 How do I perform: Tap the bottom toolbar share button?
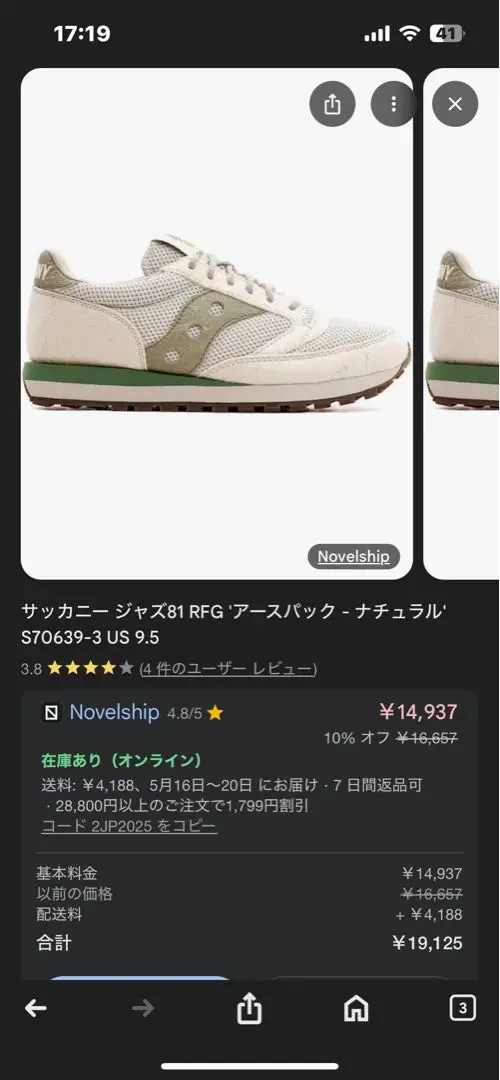click(249, 1009)
